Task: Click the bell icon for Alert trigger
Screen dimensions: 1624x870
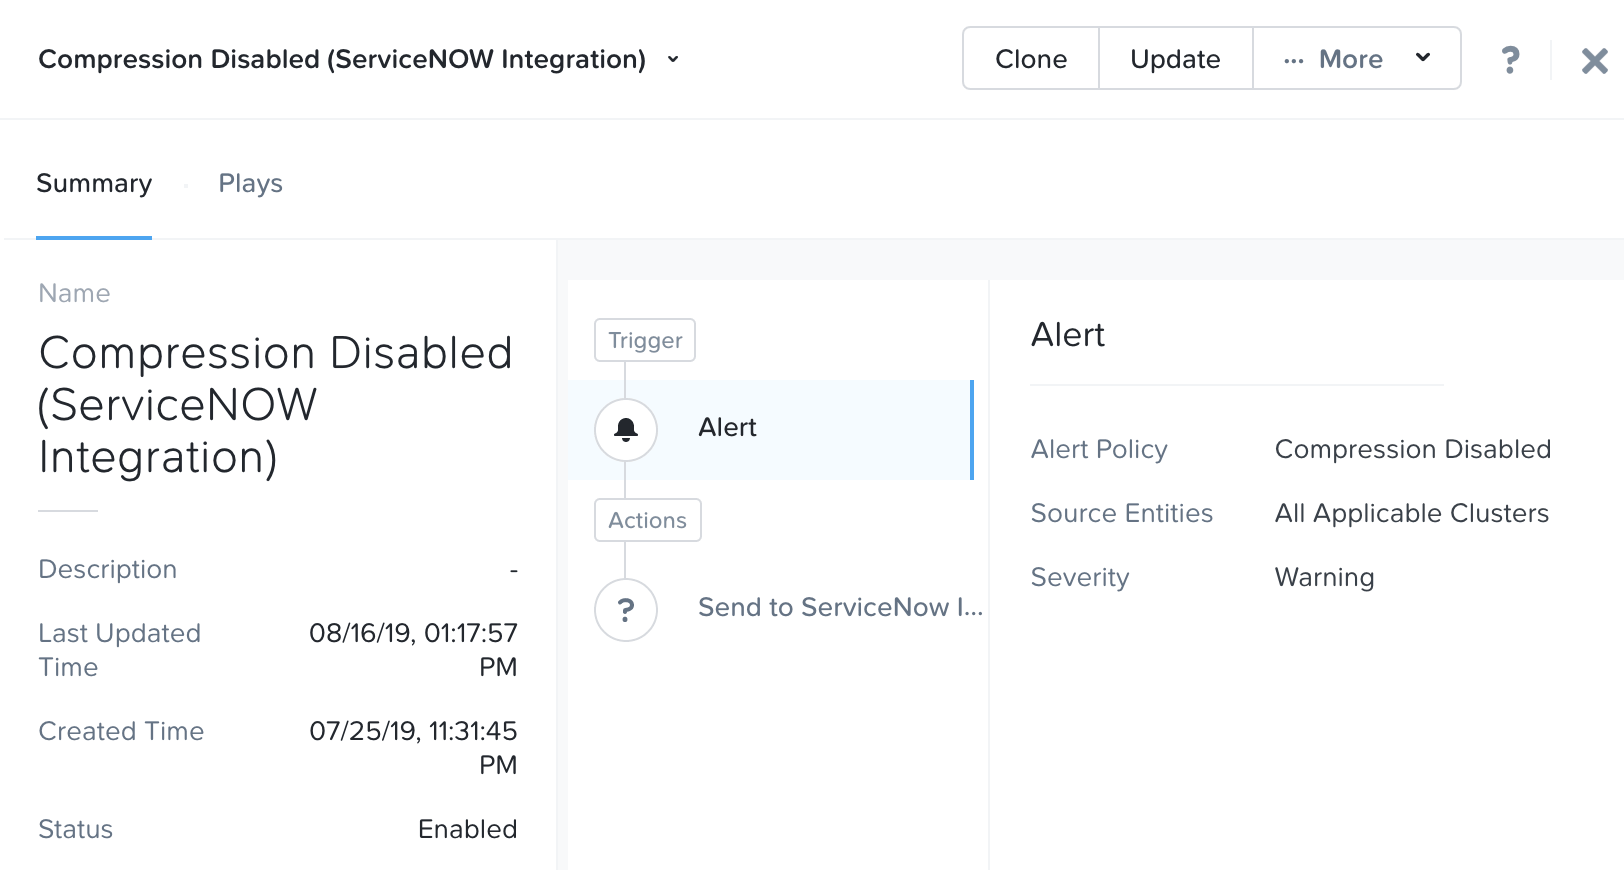Action: (626, 429)
